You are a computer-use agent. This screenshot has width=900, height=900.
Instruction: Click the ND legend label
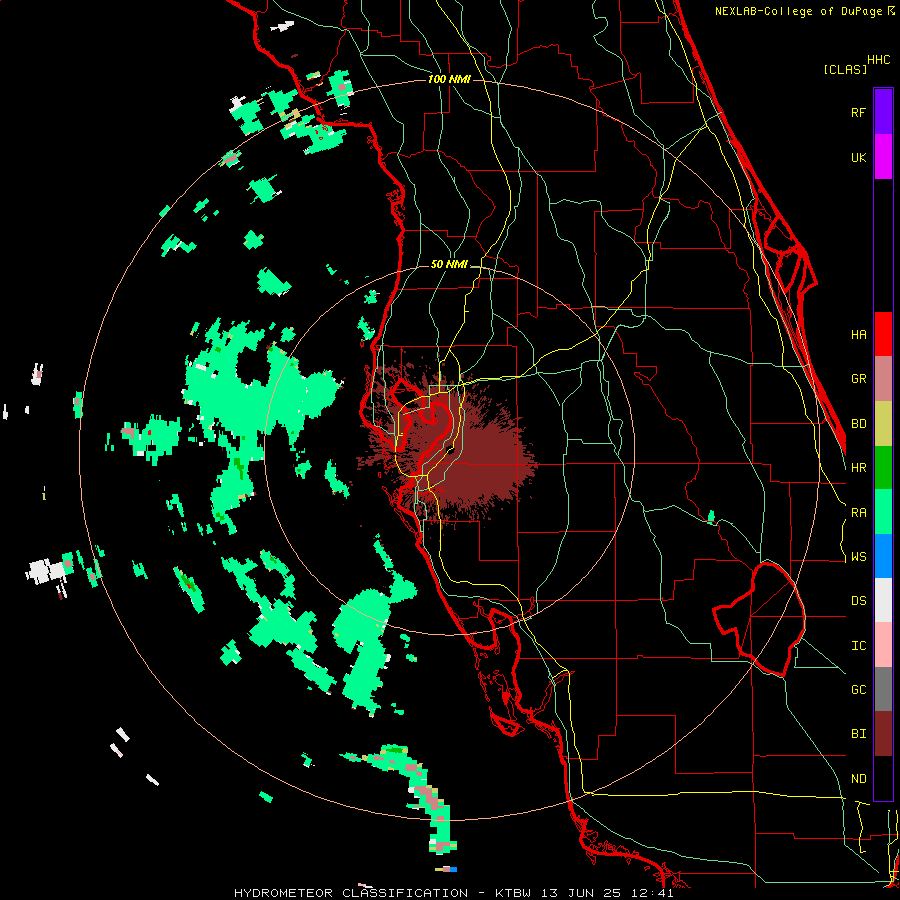(858, 779)
